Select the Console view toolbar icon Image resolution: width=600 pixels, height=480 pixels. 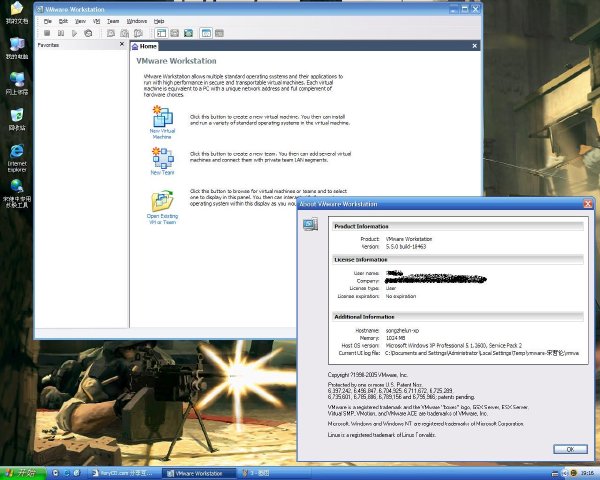click(x=219, y=33)
